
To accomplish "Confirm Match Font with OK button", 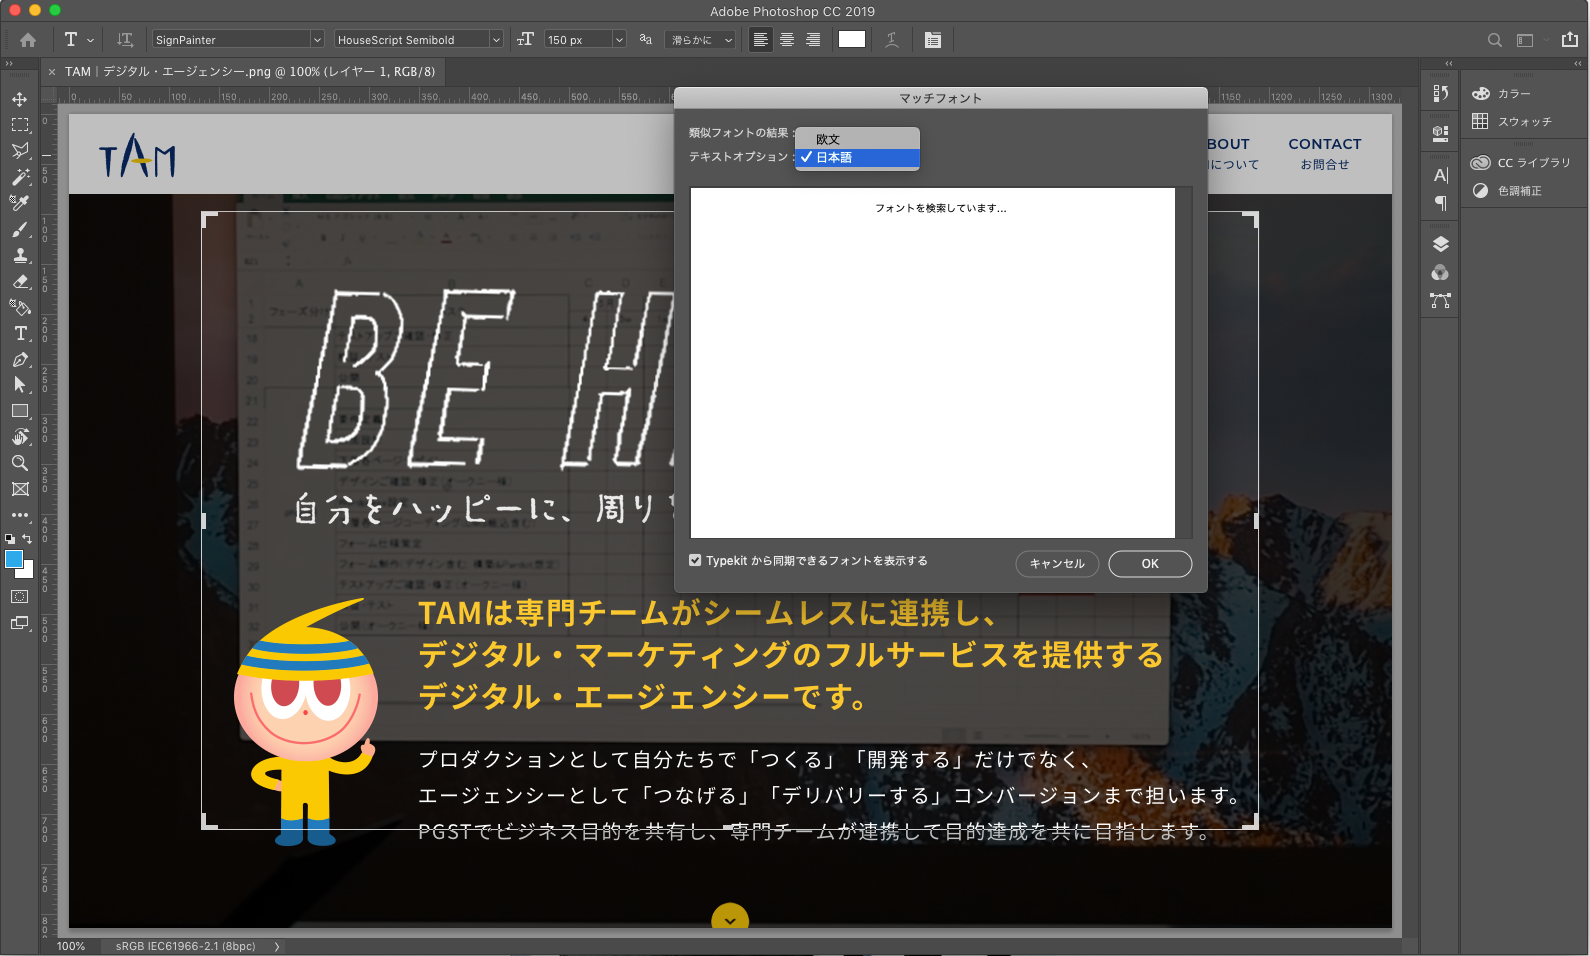I will (x=1150, y=564).
